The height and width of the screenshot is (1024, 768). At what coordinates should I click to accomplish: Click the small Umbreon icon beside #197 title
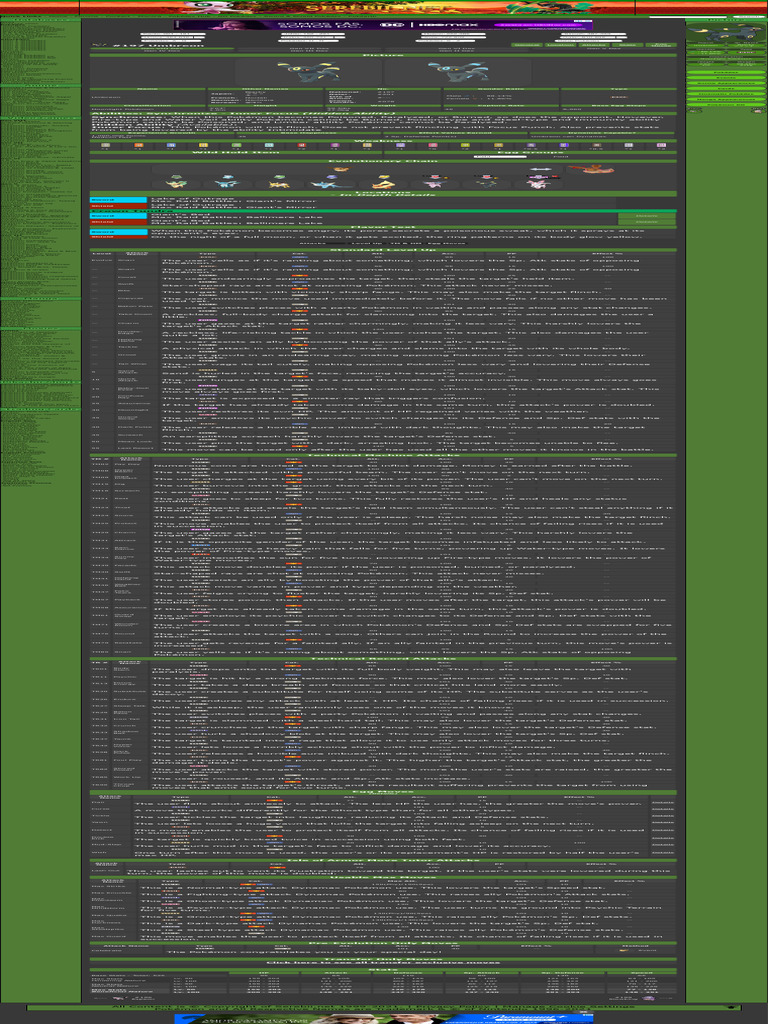99,45
